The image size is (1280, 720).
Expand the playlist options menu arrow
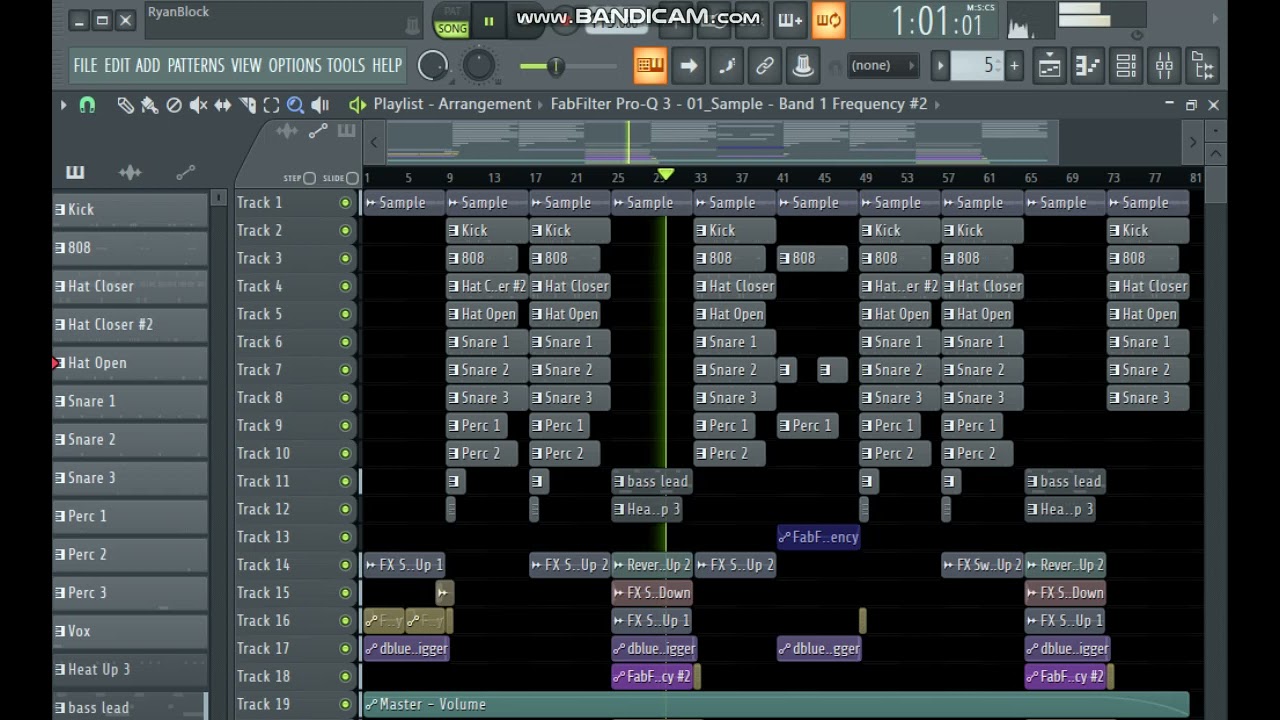63,104
